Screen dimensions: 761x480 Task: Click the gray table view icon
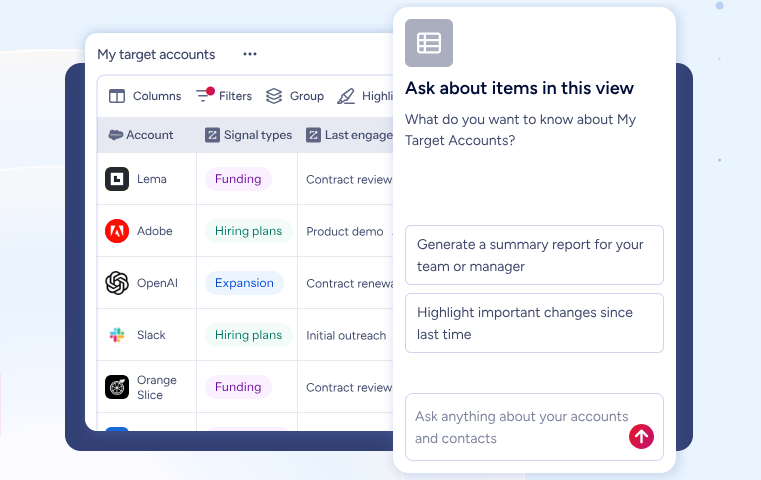429,43
